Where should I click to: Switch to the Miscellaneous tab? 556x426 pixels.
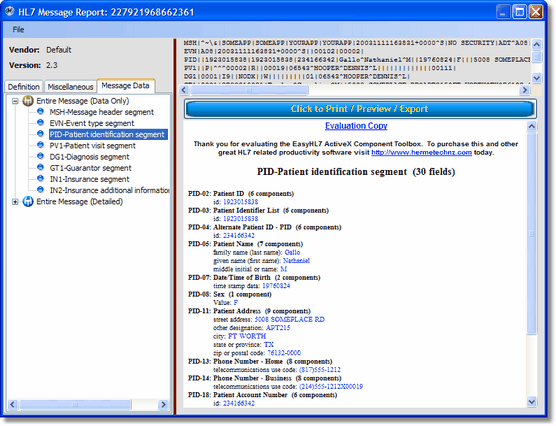(x=70, y=87)
